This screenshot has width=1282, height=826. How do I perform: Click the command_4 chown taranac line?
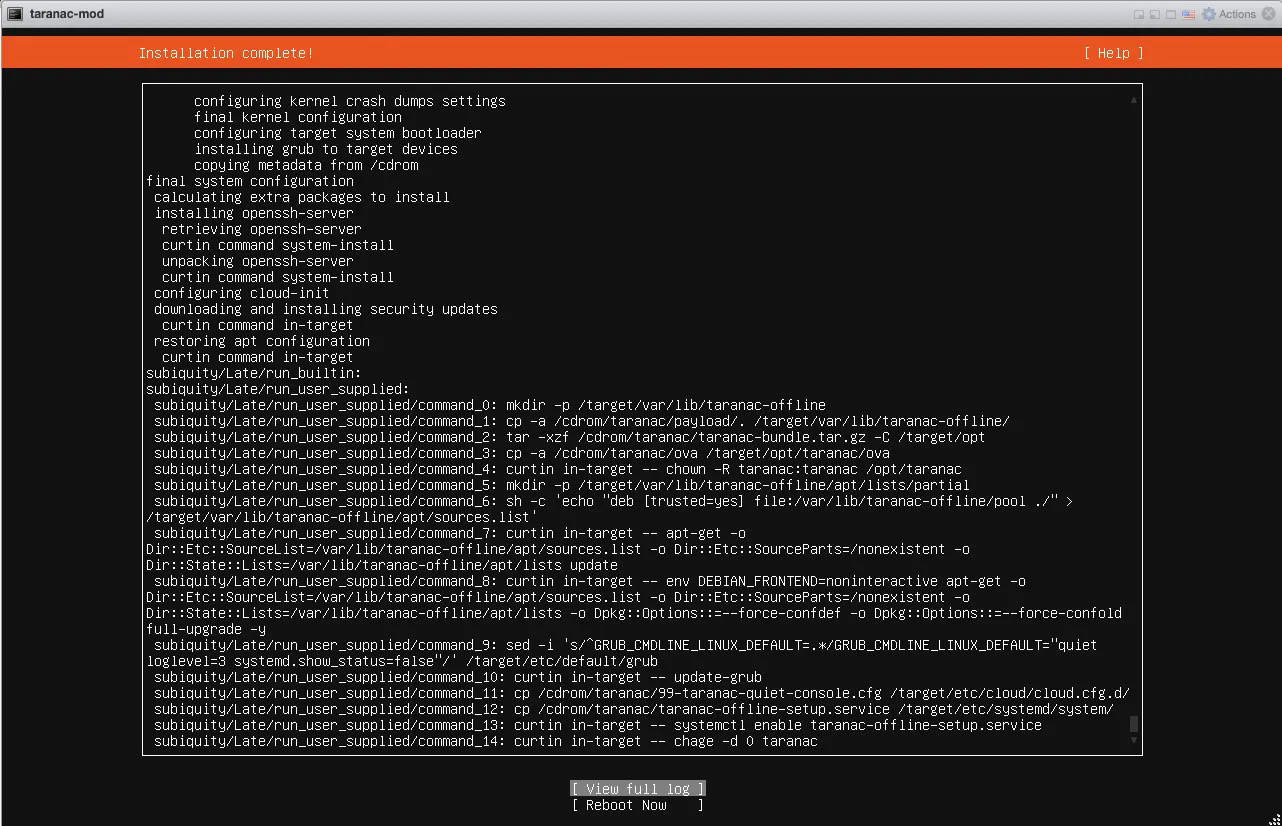pyautogui.click(x=558, y=469)
